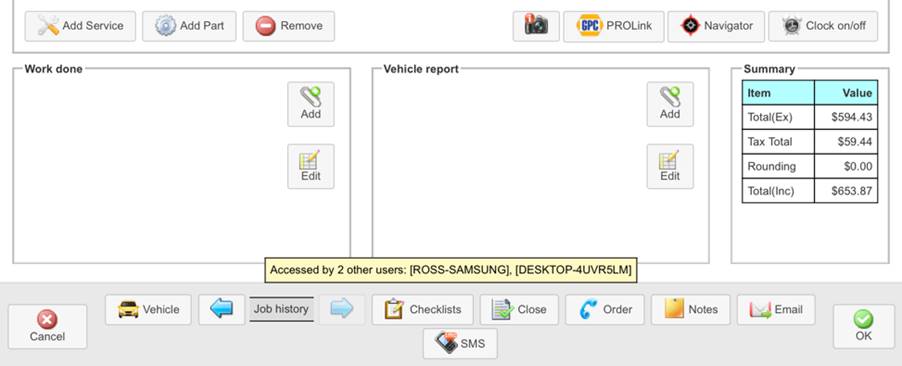Click the Add Part gear button
The image size is (902, 366).
point(189,26)
